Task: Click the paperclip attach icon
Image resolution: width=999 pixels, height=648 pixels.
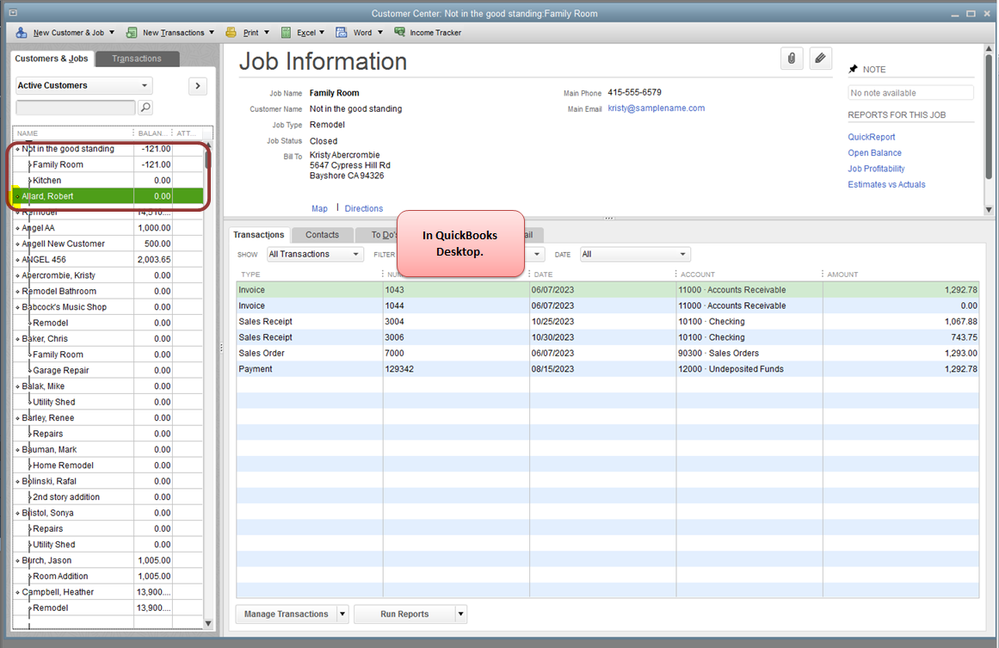Action: point(791,59)
